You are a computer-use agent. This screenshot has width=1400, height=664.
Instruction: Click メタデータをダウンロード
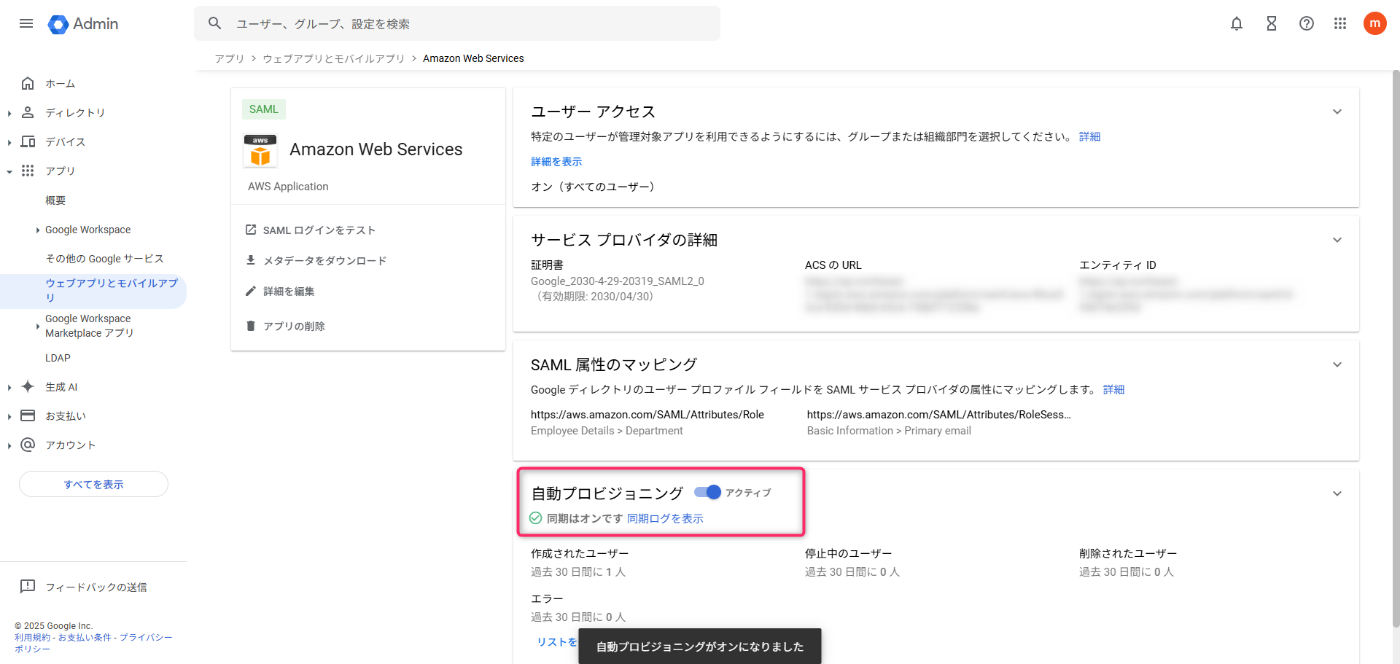click(x=325, y=260)
